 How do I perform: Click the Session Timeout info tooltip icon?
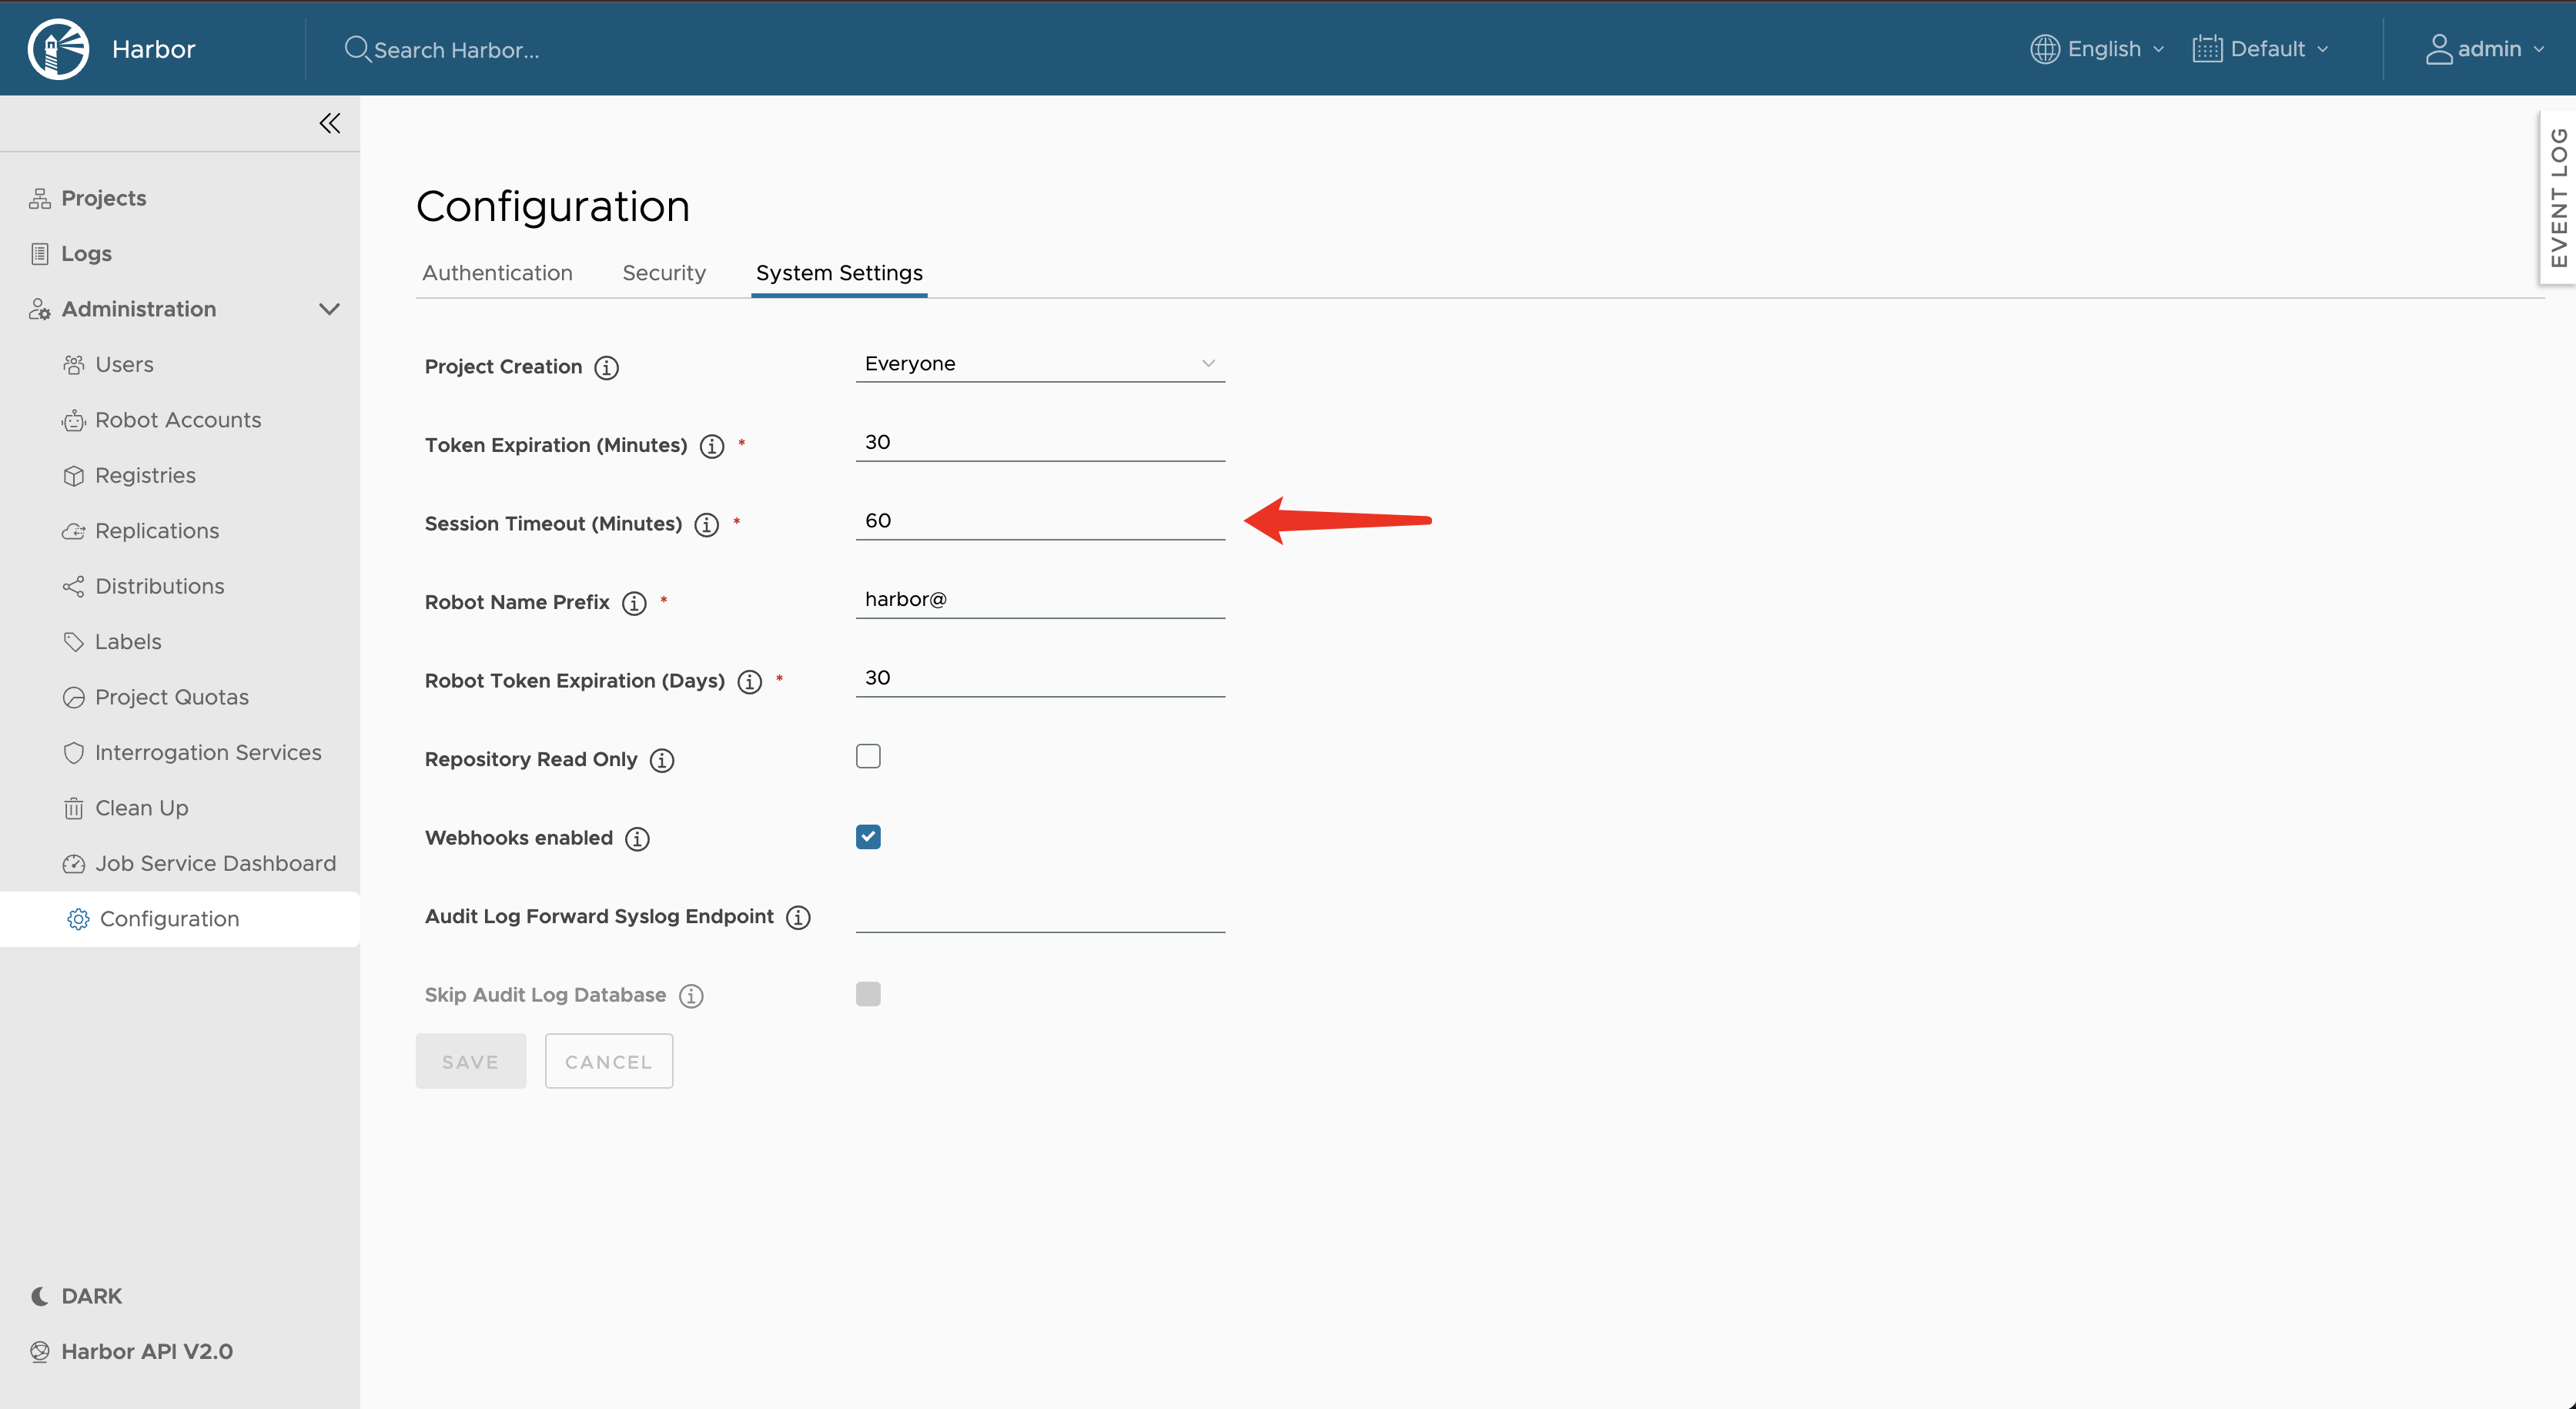(706, 524)
